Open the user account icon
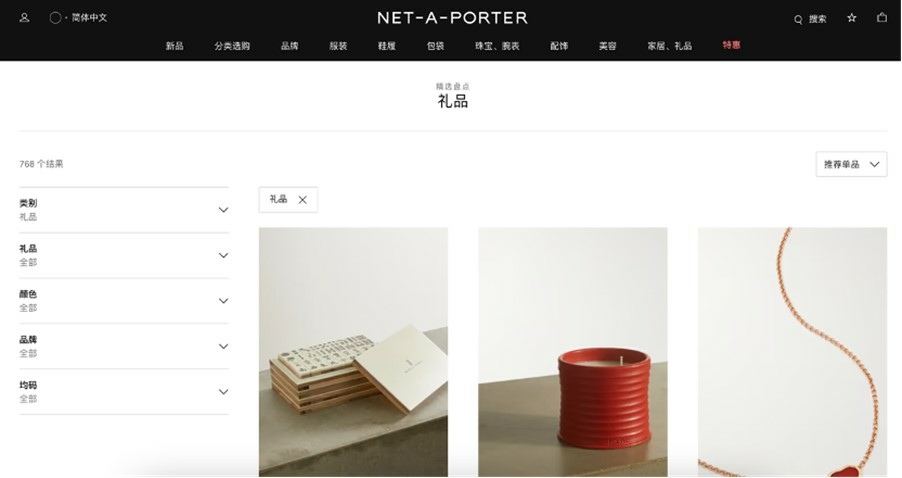The image size is (902, 478). 24,18
